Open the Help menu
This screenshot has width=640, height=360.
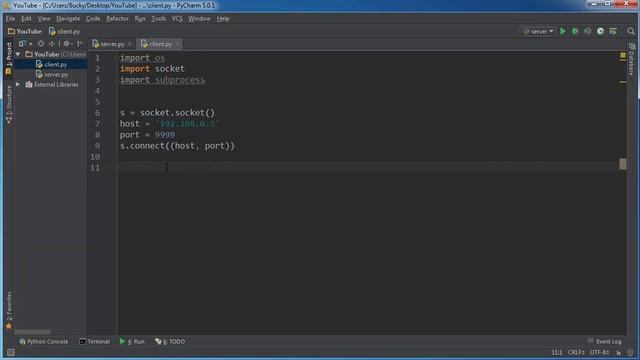223,19
